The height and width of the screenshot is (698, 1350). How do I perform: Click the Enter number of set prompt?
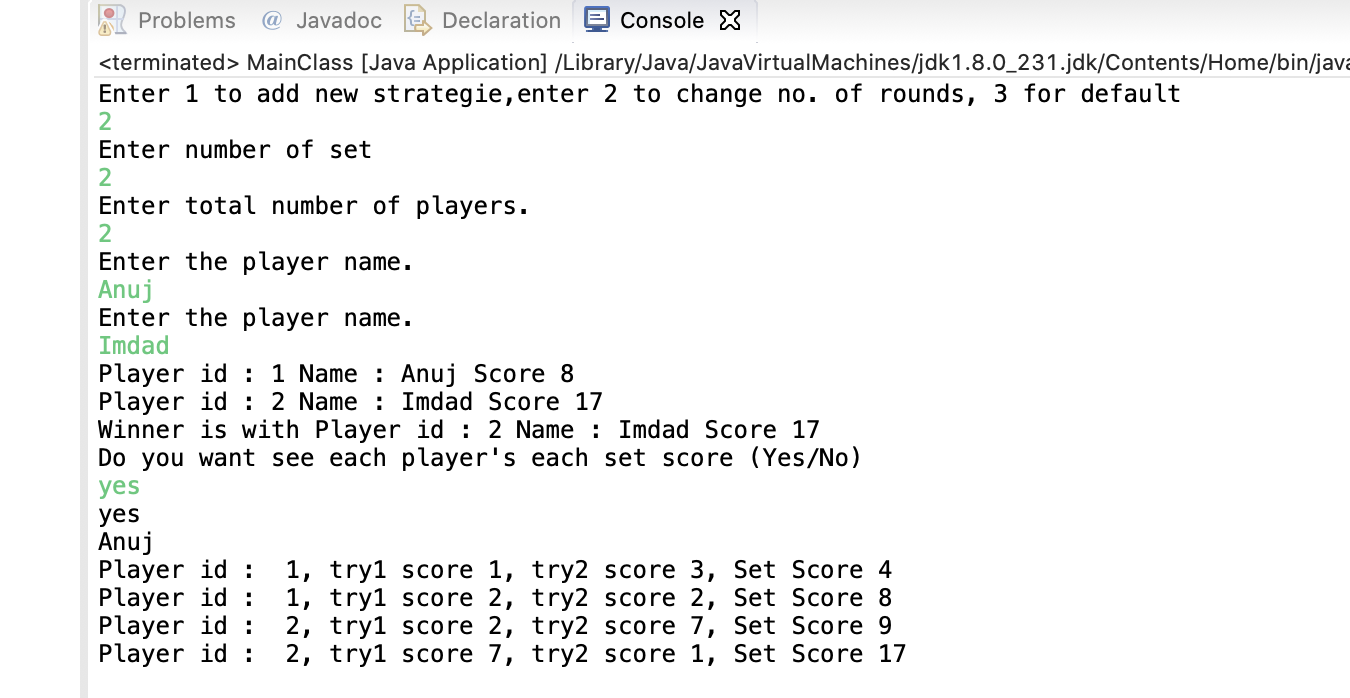tap(234, 149)
